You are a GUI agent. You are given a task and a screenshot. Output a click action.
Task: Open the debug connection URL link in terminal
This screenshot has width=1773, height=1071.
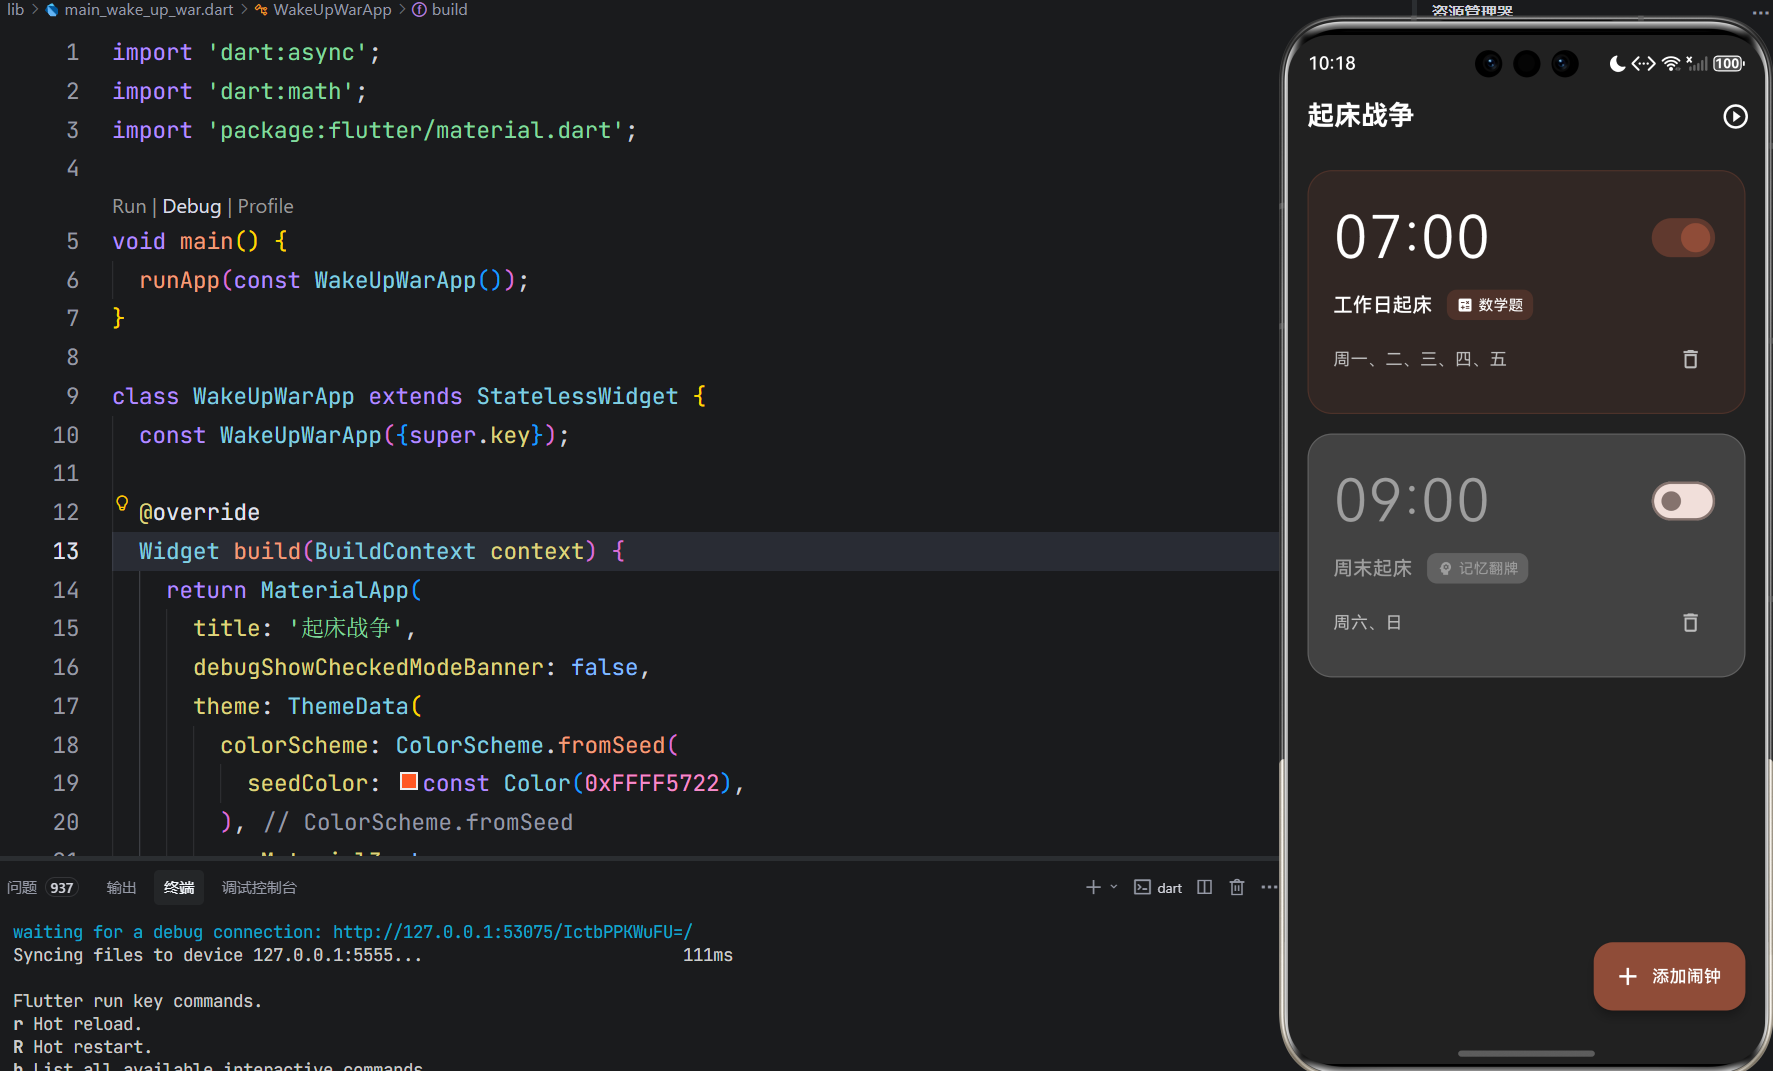512,931
